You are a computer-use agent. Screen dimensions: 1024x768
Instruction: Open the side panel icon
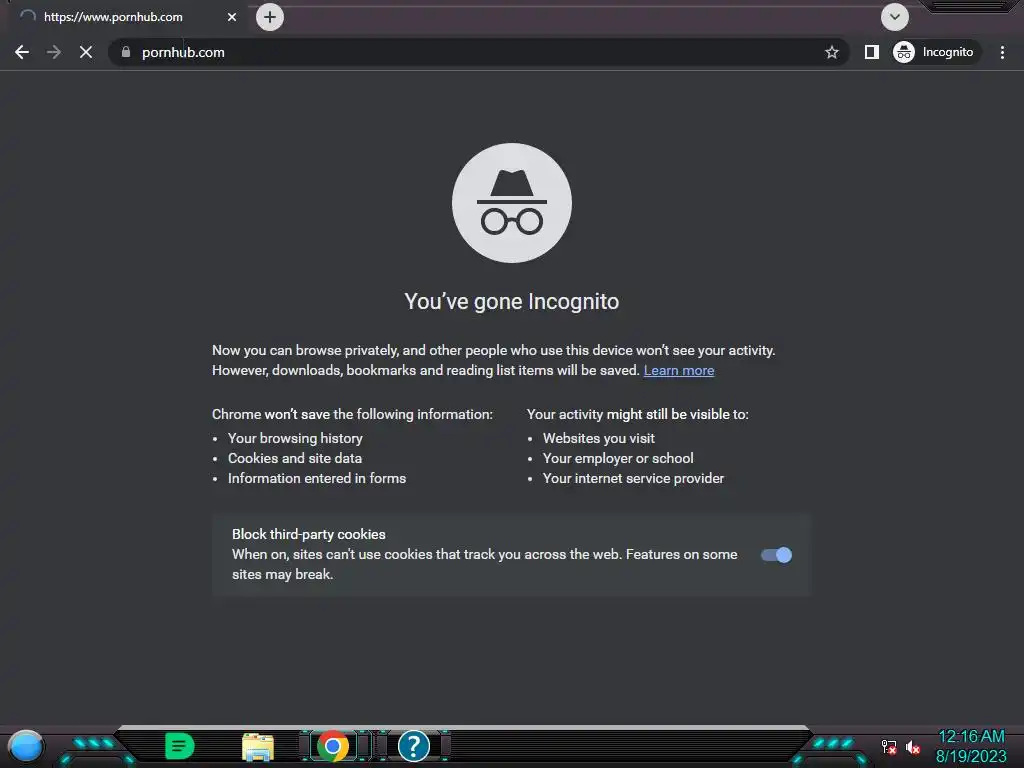[x=871, y=52]
